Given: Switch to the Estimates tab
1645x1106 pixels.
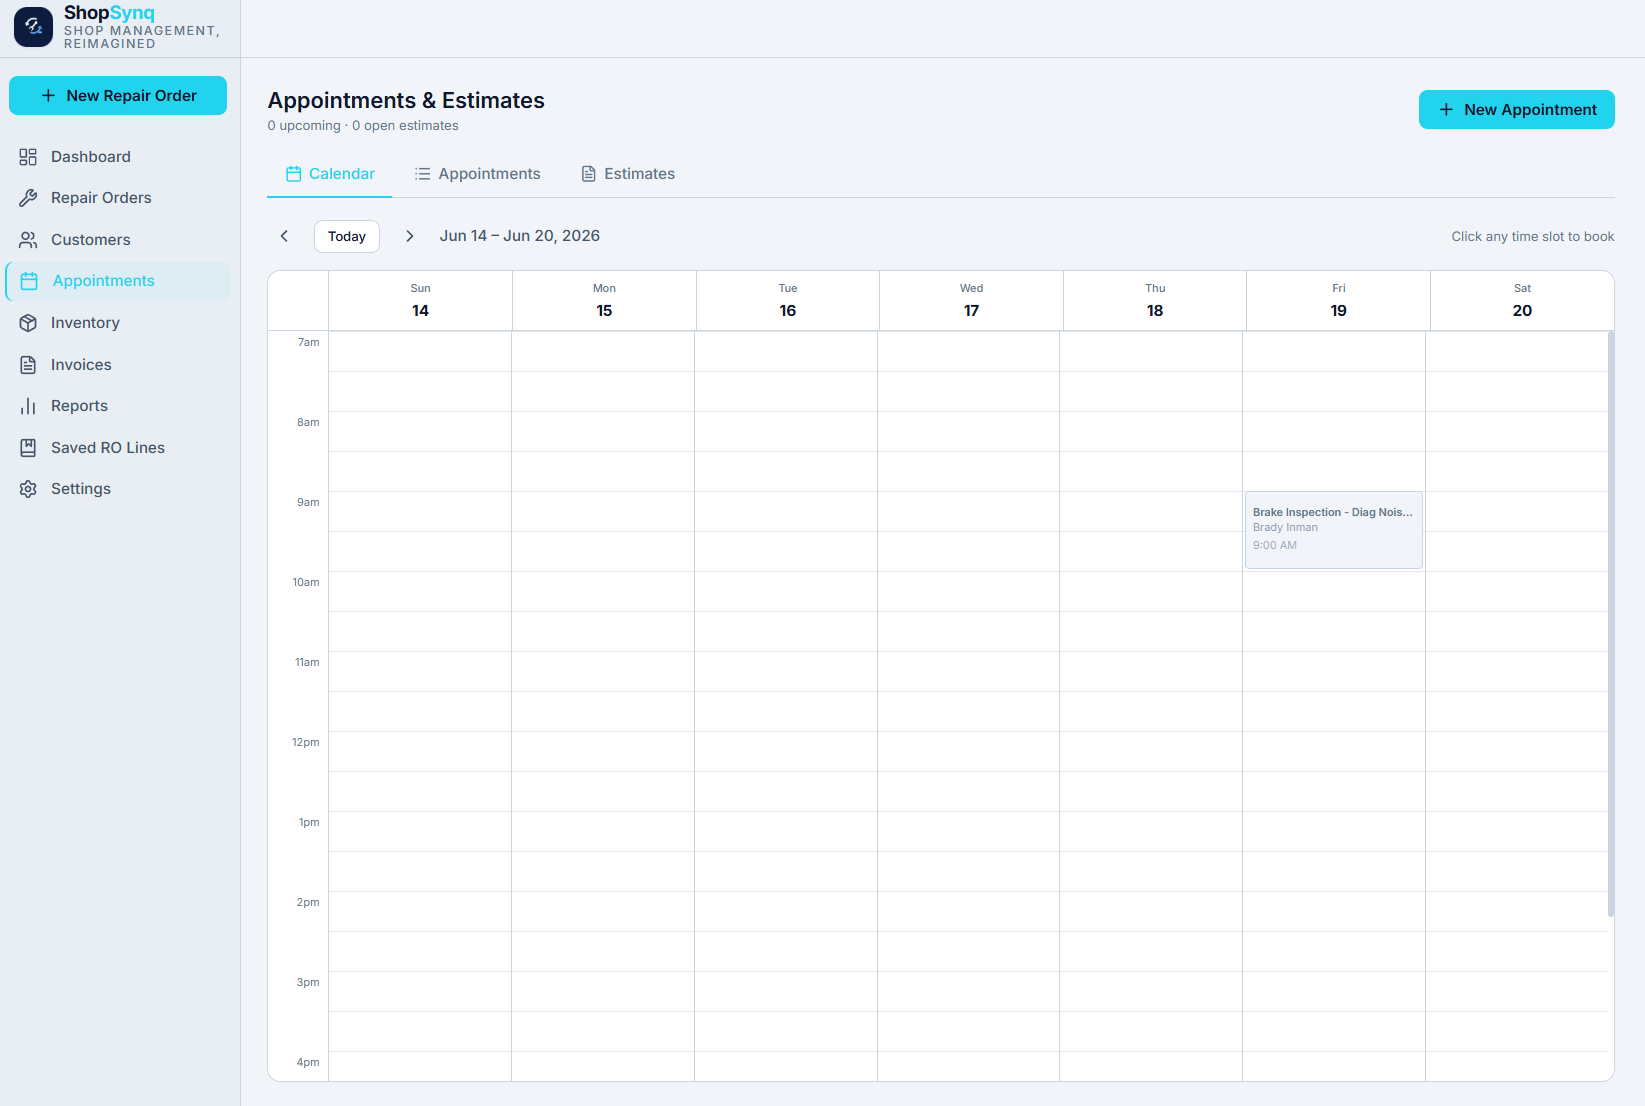Looking at the screenshot, I should (628, 174).
